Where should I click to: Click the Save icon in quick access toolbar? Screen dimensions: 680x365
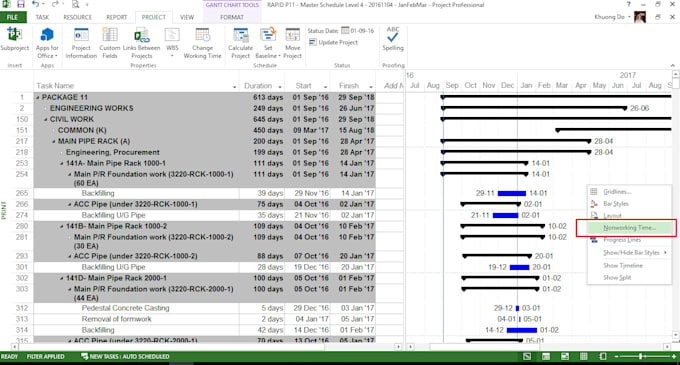20,5
